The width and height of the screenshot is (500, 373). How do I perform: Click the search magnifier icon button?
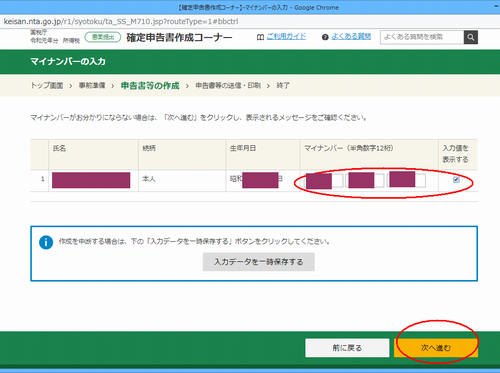coord(471,37)
